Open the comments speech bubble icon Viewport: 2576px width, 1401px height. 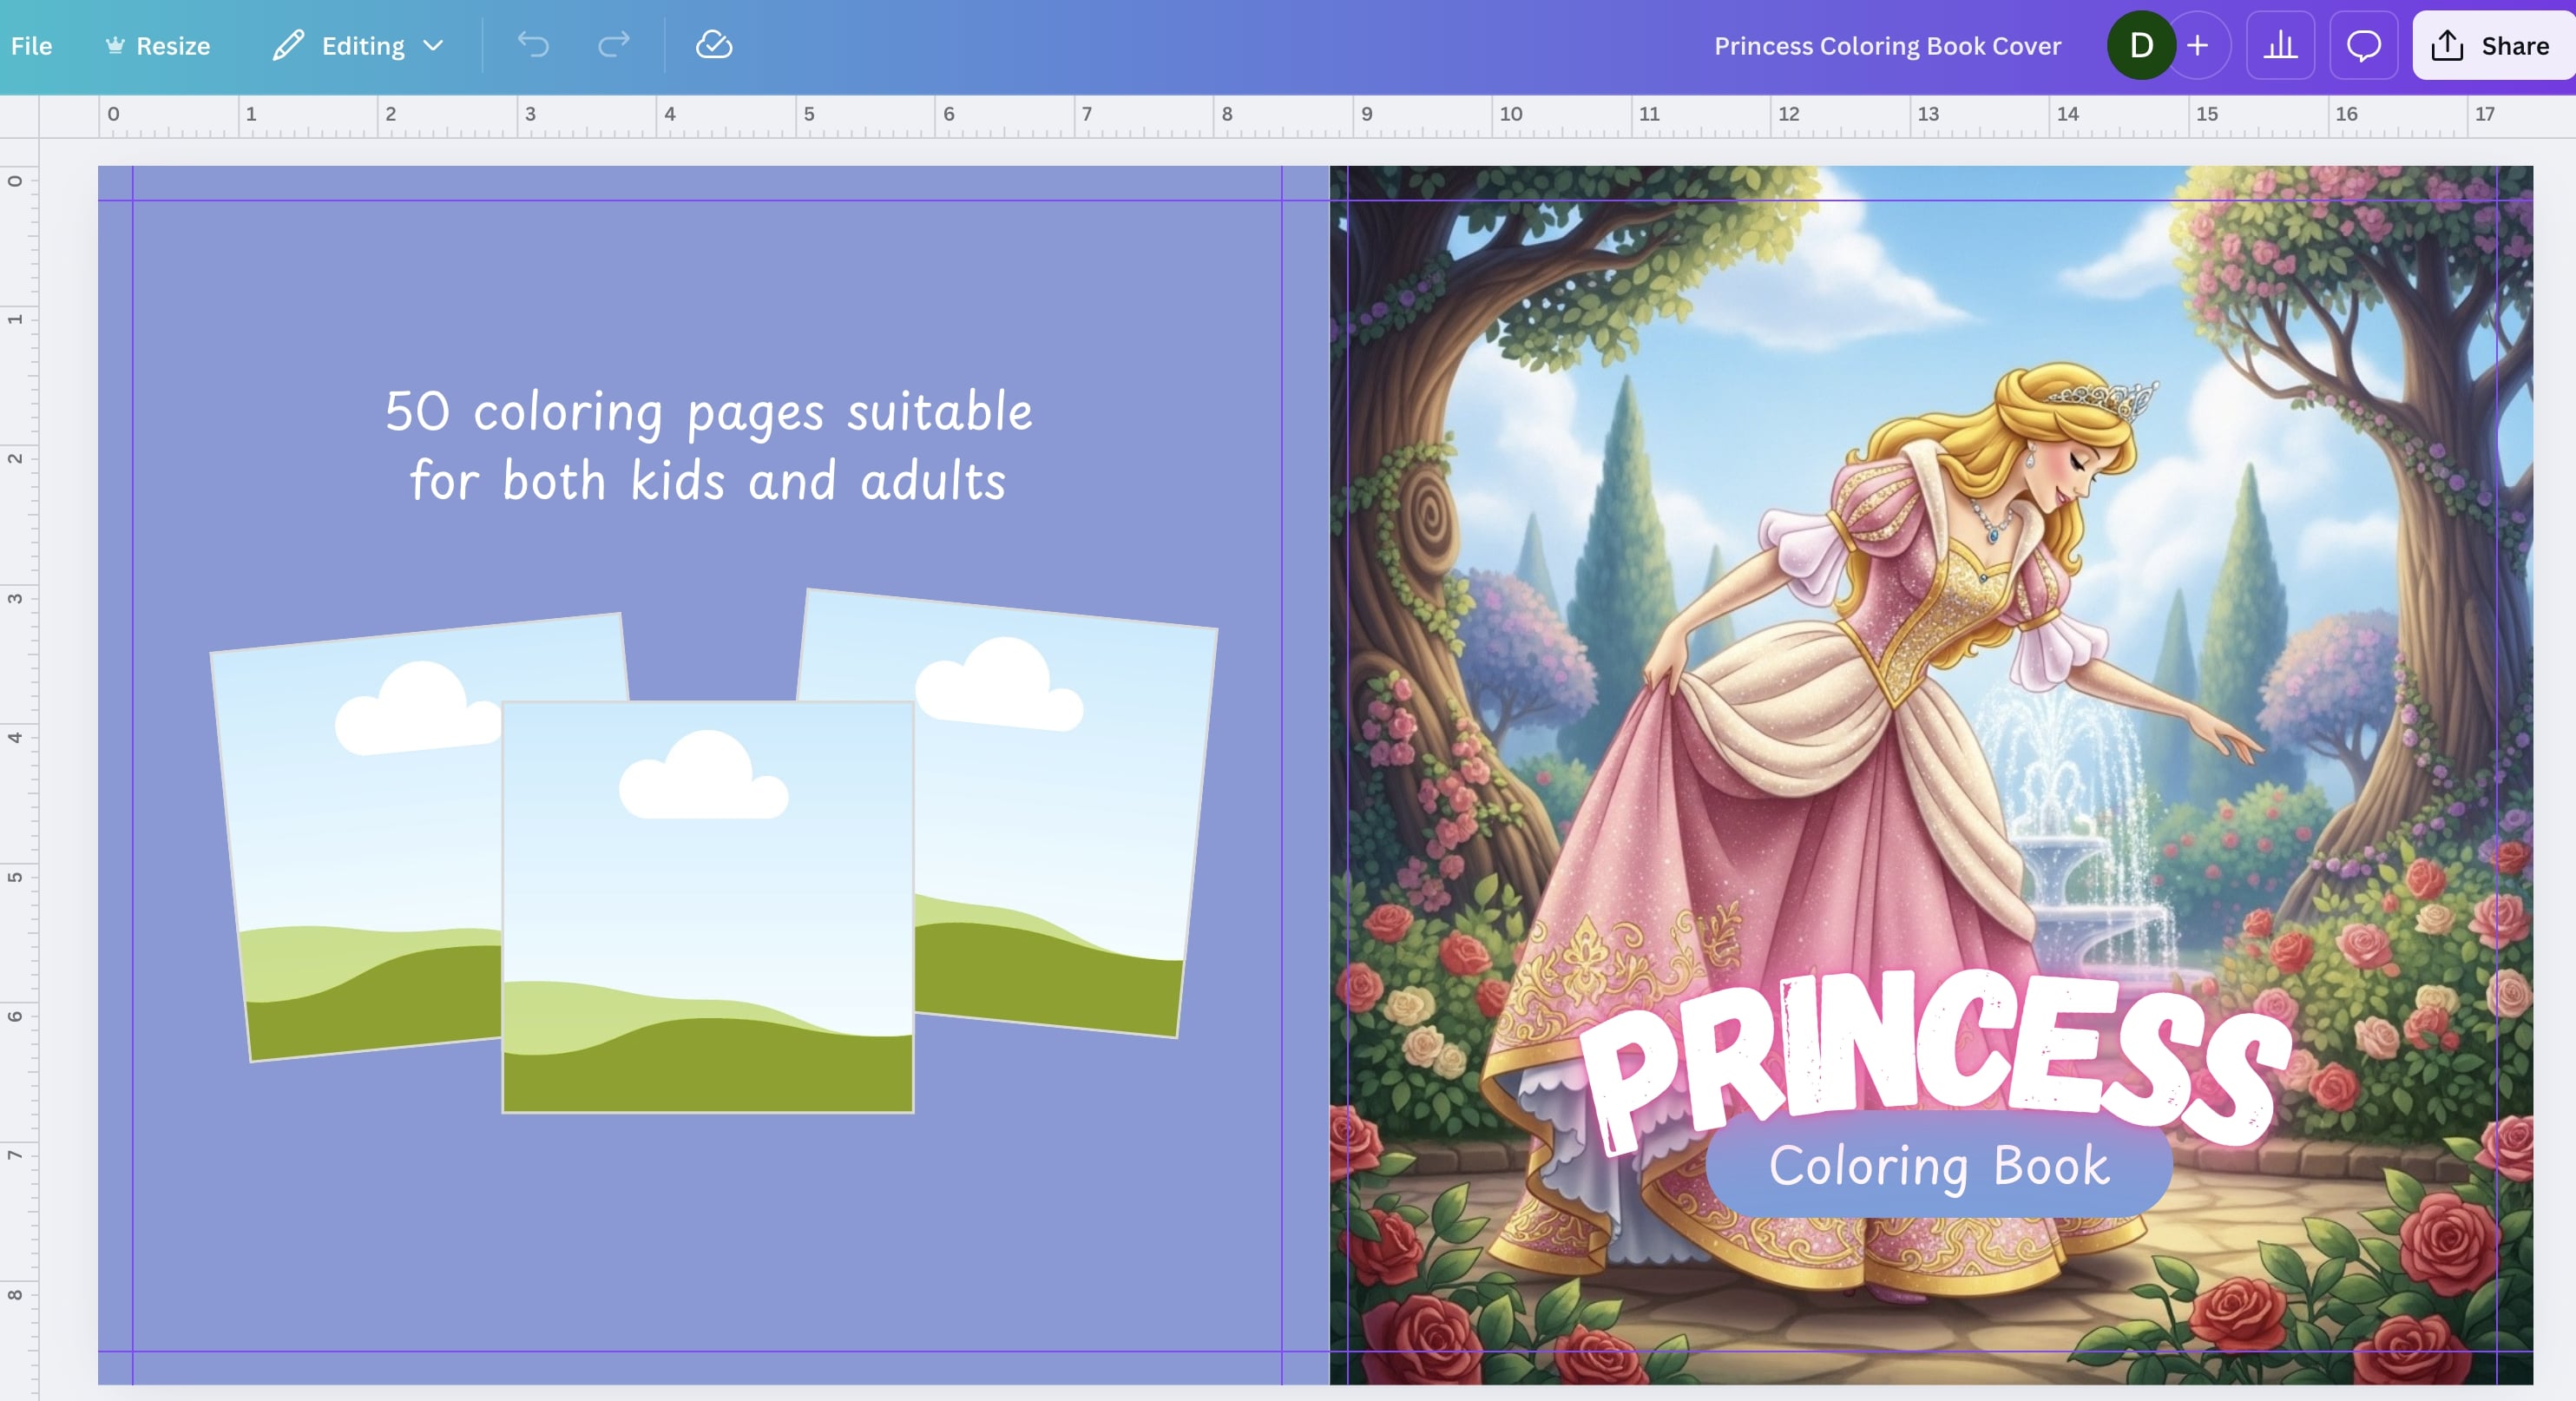[2363, 45]
